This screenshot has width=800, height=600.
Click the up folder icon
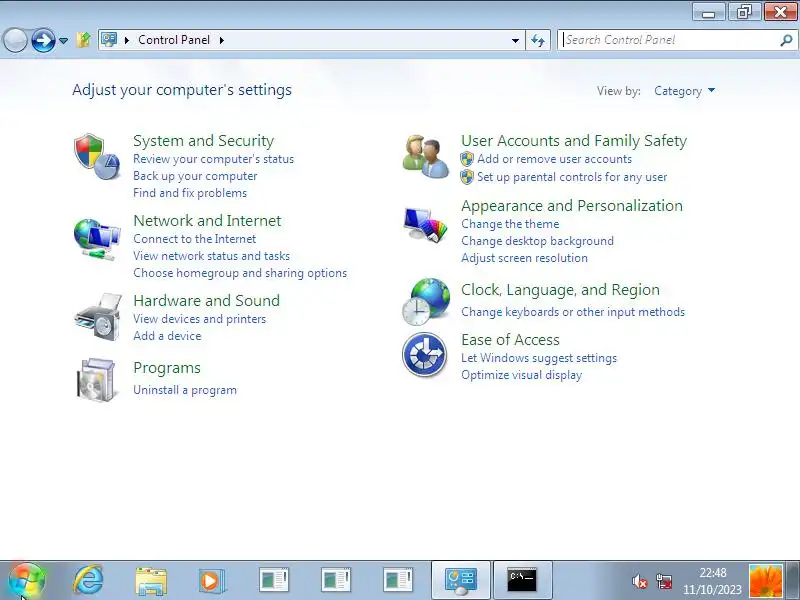click(x=84, y=40)
